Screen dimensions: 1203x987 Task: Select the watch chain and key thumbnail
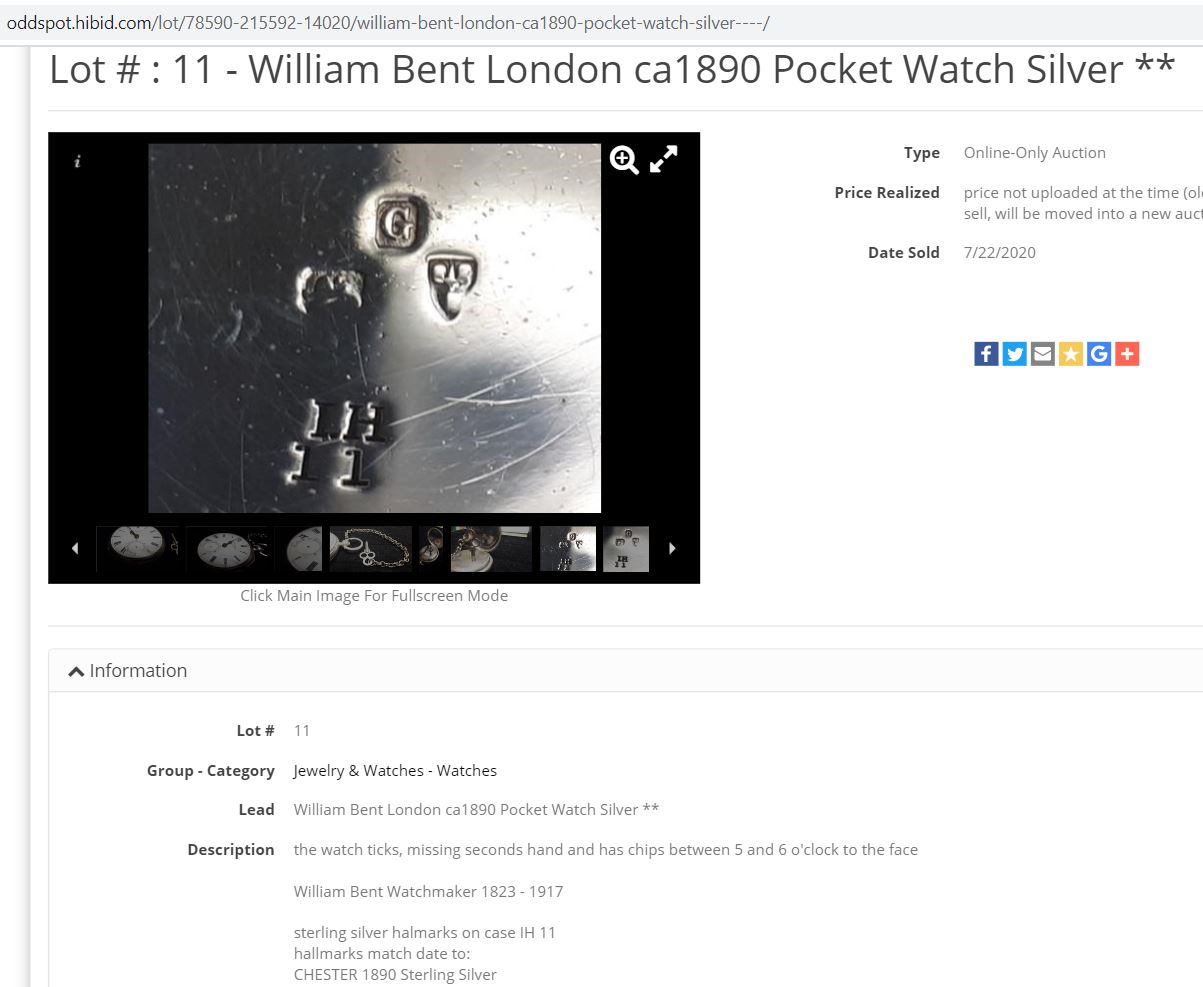point(371,549)
